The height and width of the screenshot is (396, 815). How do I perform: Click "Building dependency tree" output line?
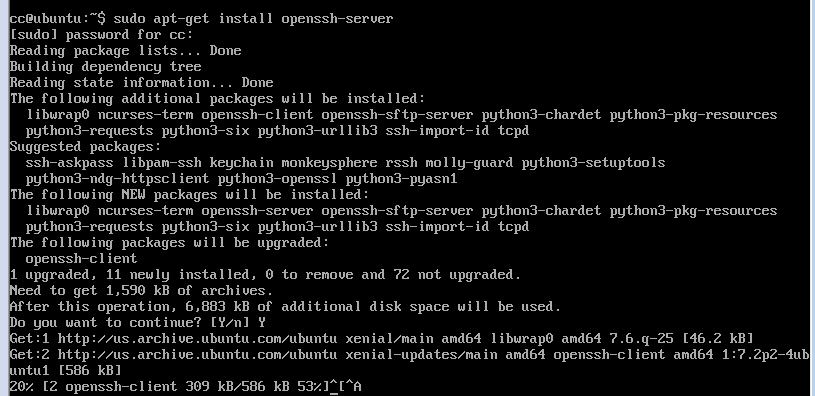tap(106, 67)
